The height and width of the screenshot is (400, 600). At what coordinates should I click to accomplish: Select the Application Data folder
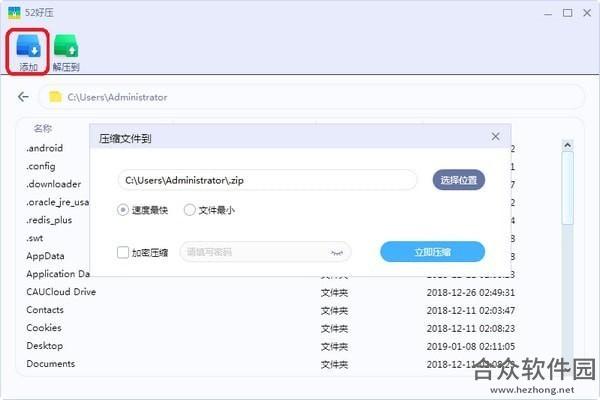(x=58, y=274)
